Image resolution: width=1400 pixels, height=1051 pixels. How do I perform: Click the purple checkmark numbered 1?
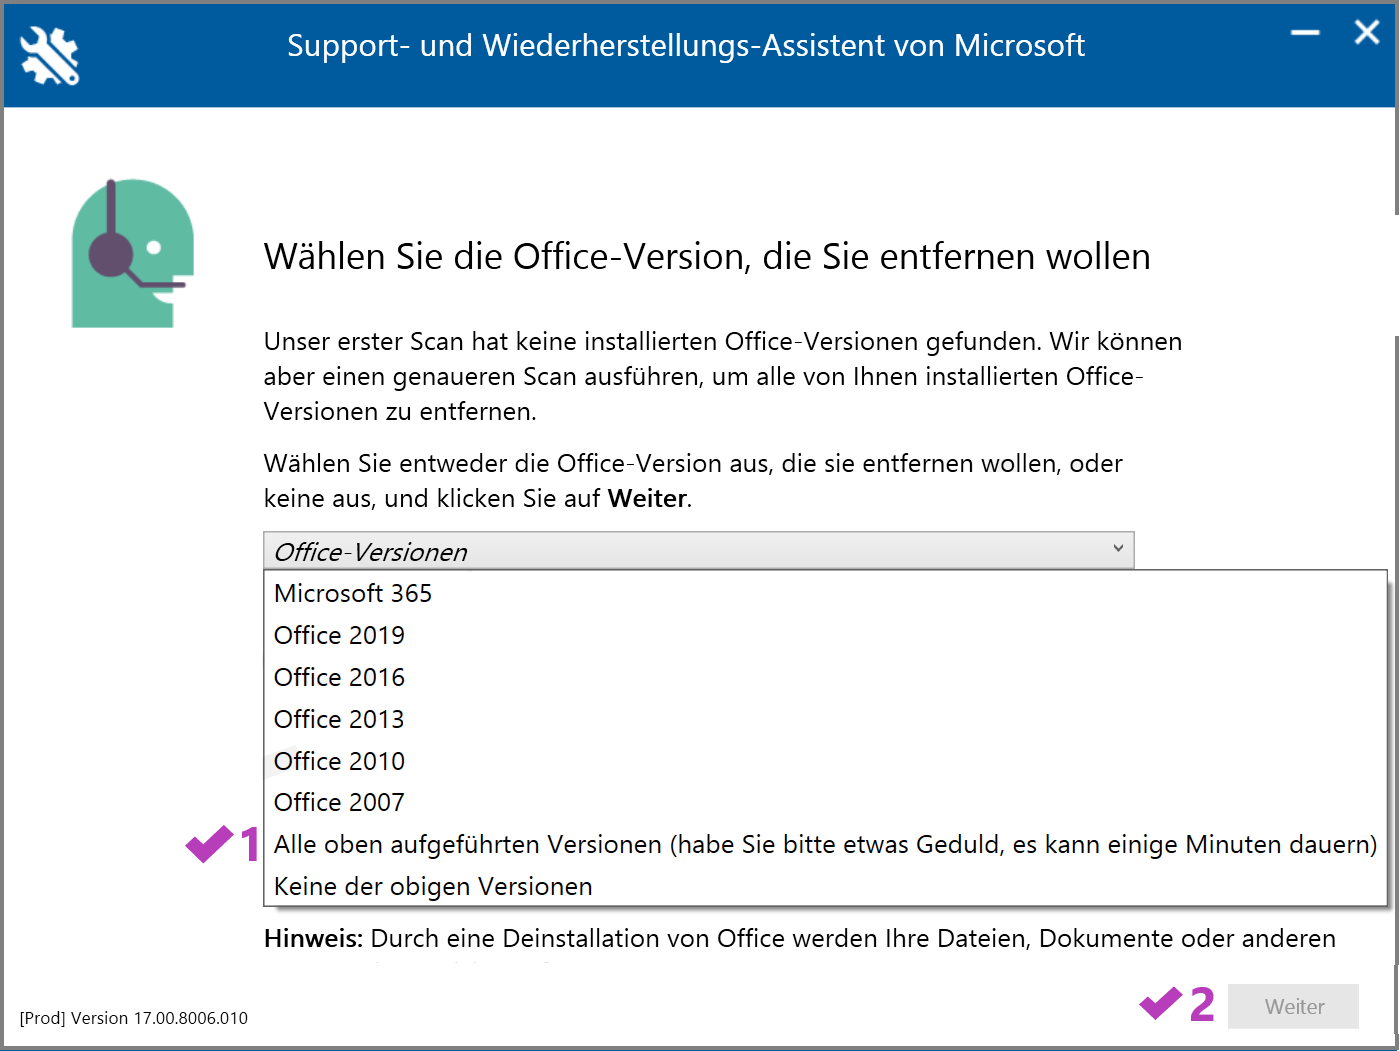(210, 844)
